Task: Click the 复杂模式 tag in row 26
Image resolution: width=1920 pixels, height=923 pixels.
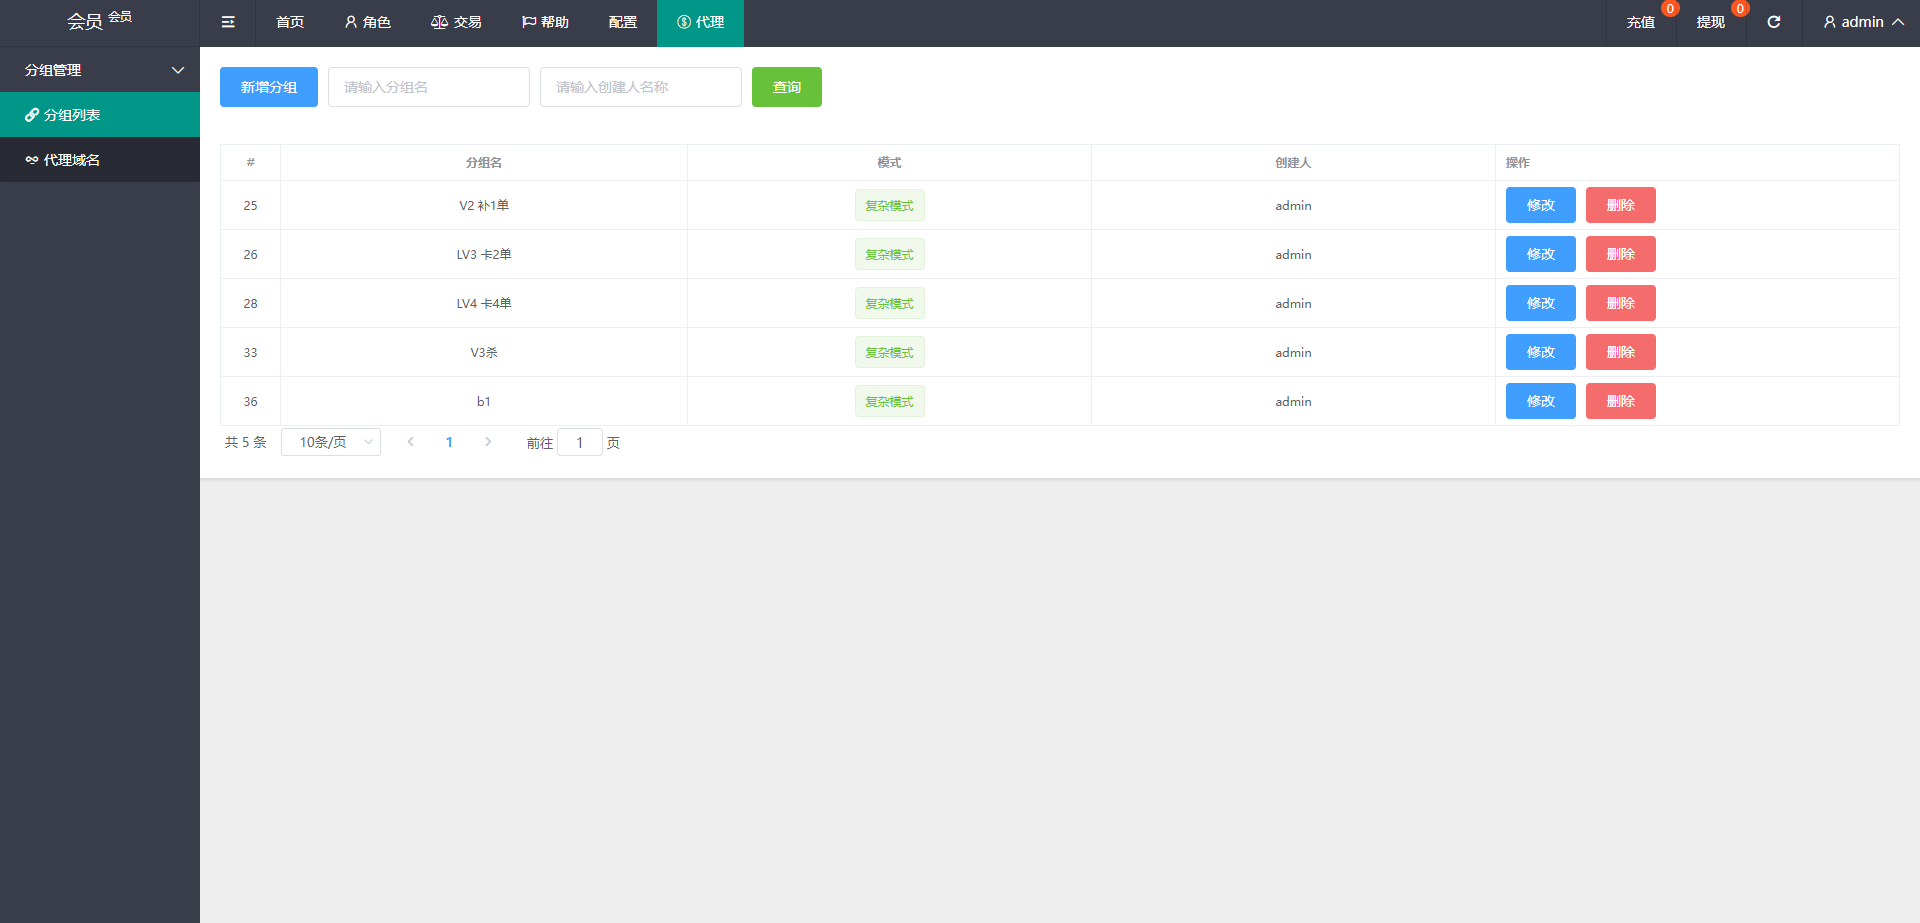Action: click(890, 254)
